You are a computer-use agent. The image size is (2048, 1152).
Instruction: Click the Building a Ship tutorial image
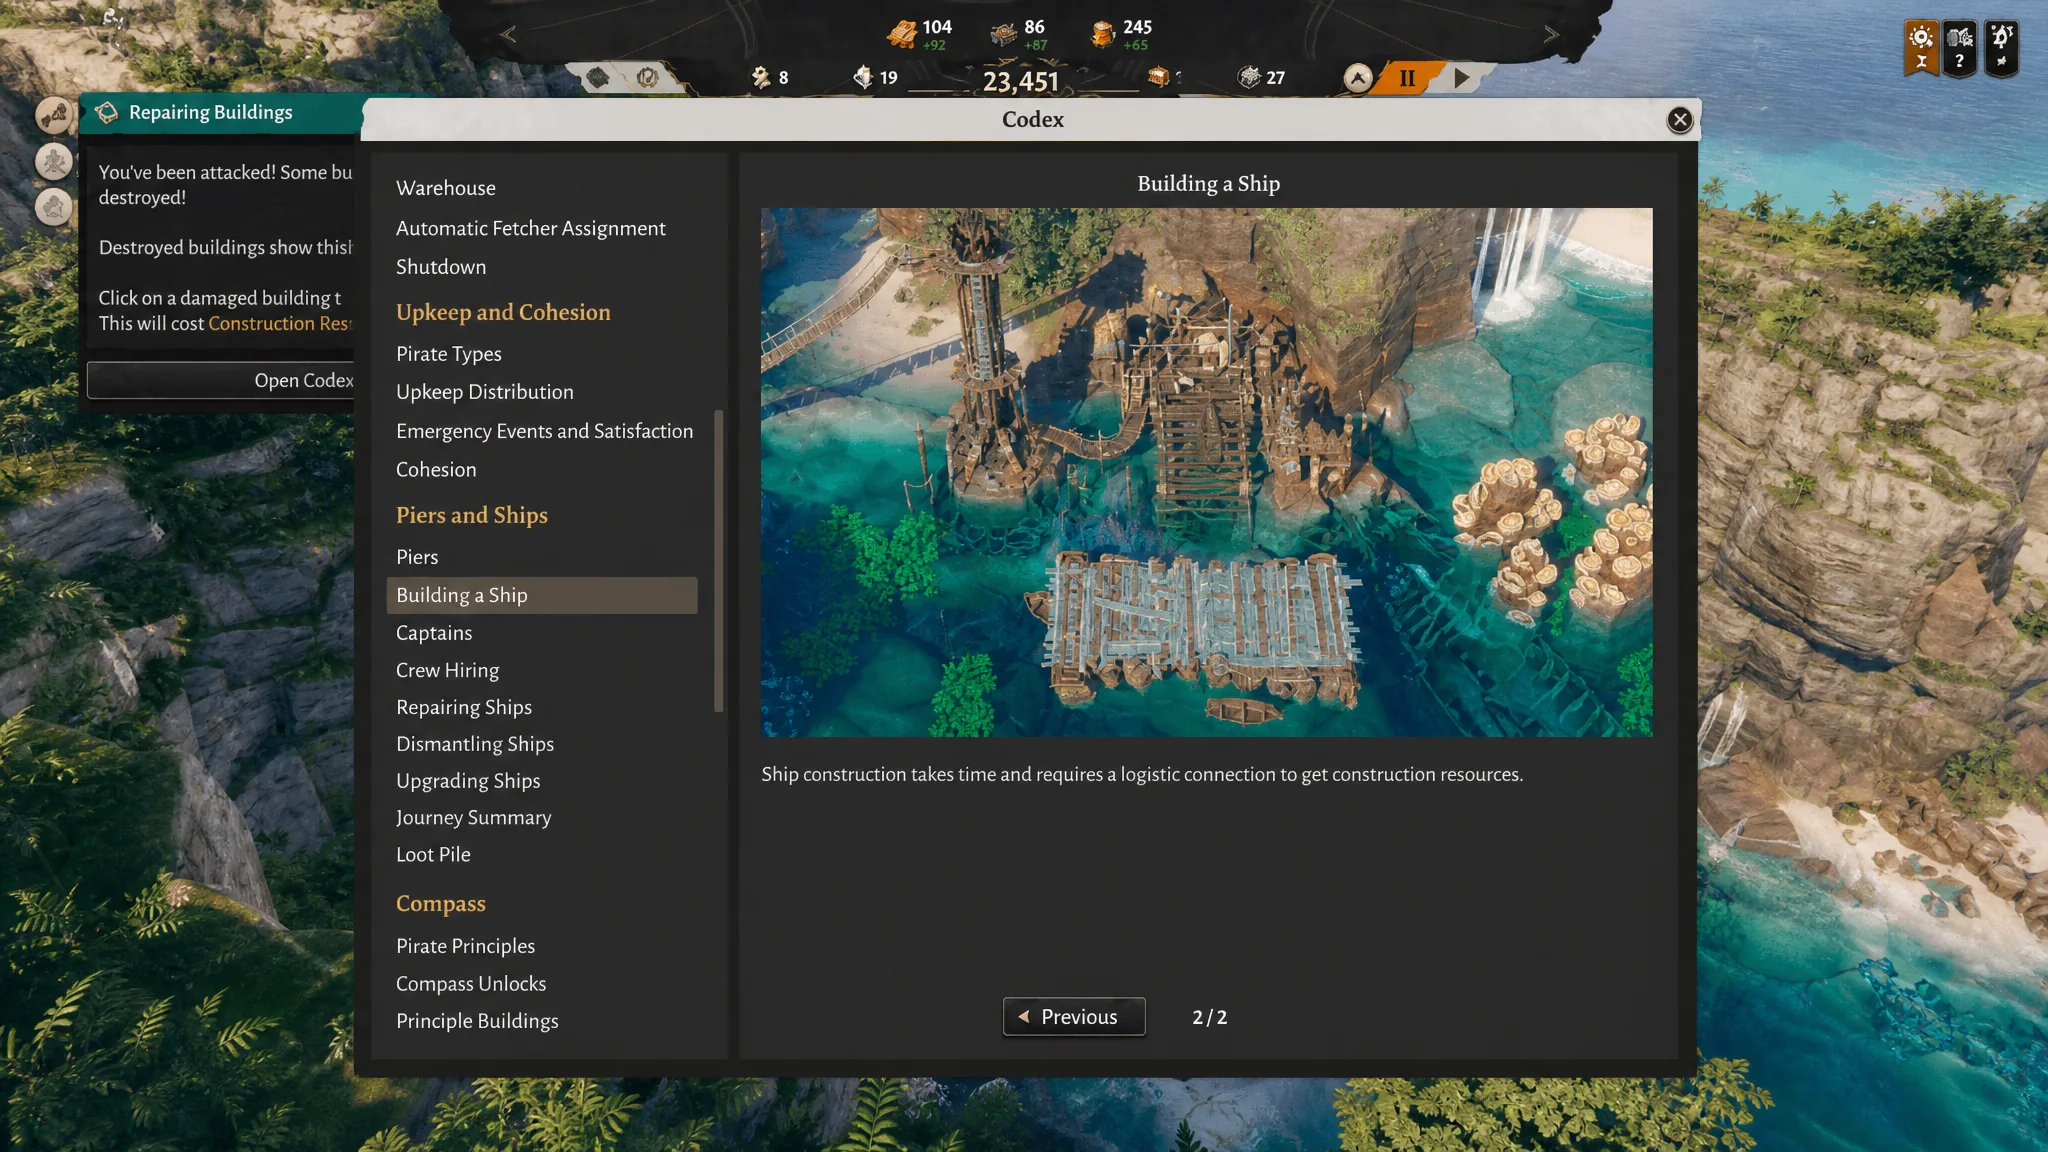coord(1206,472)
